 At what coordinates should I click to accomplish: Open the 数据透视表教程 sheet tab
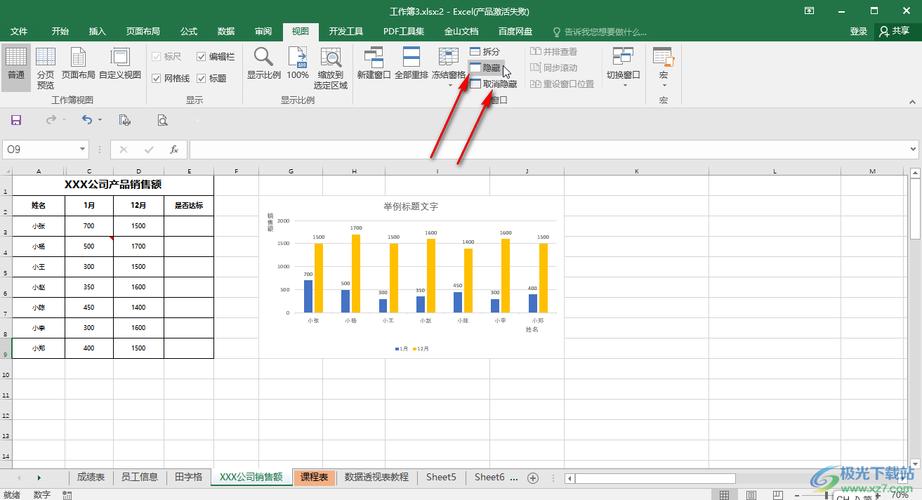[376, 477]
